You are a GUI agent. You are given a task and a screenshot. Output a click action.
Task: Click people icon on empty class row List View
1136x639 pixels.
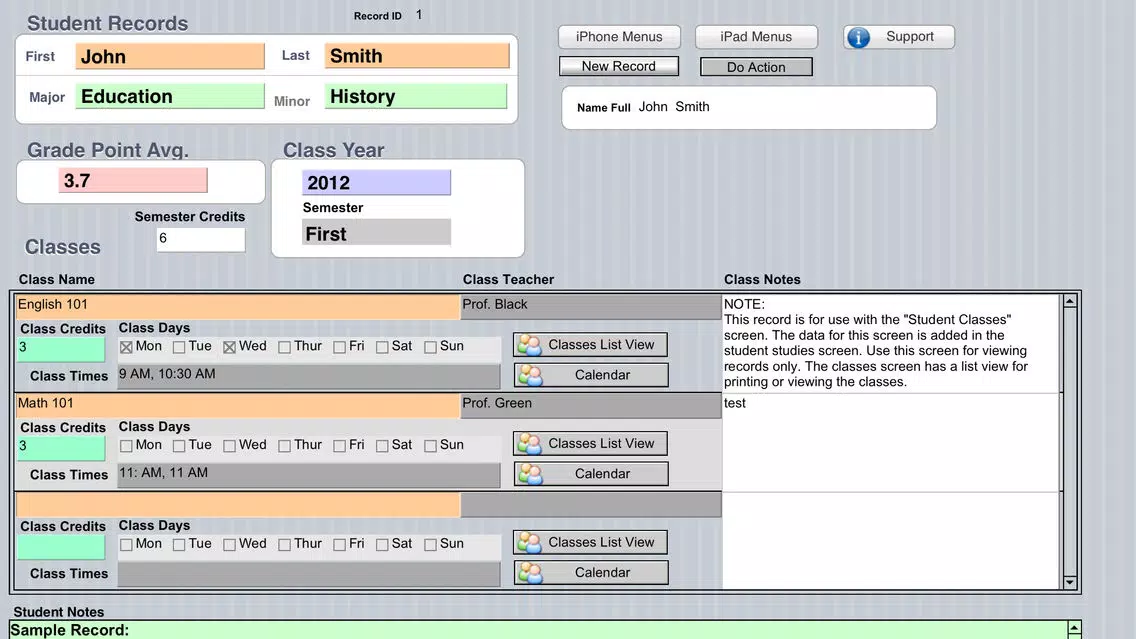[530, 542]
